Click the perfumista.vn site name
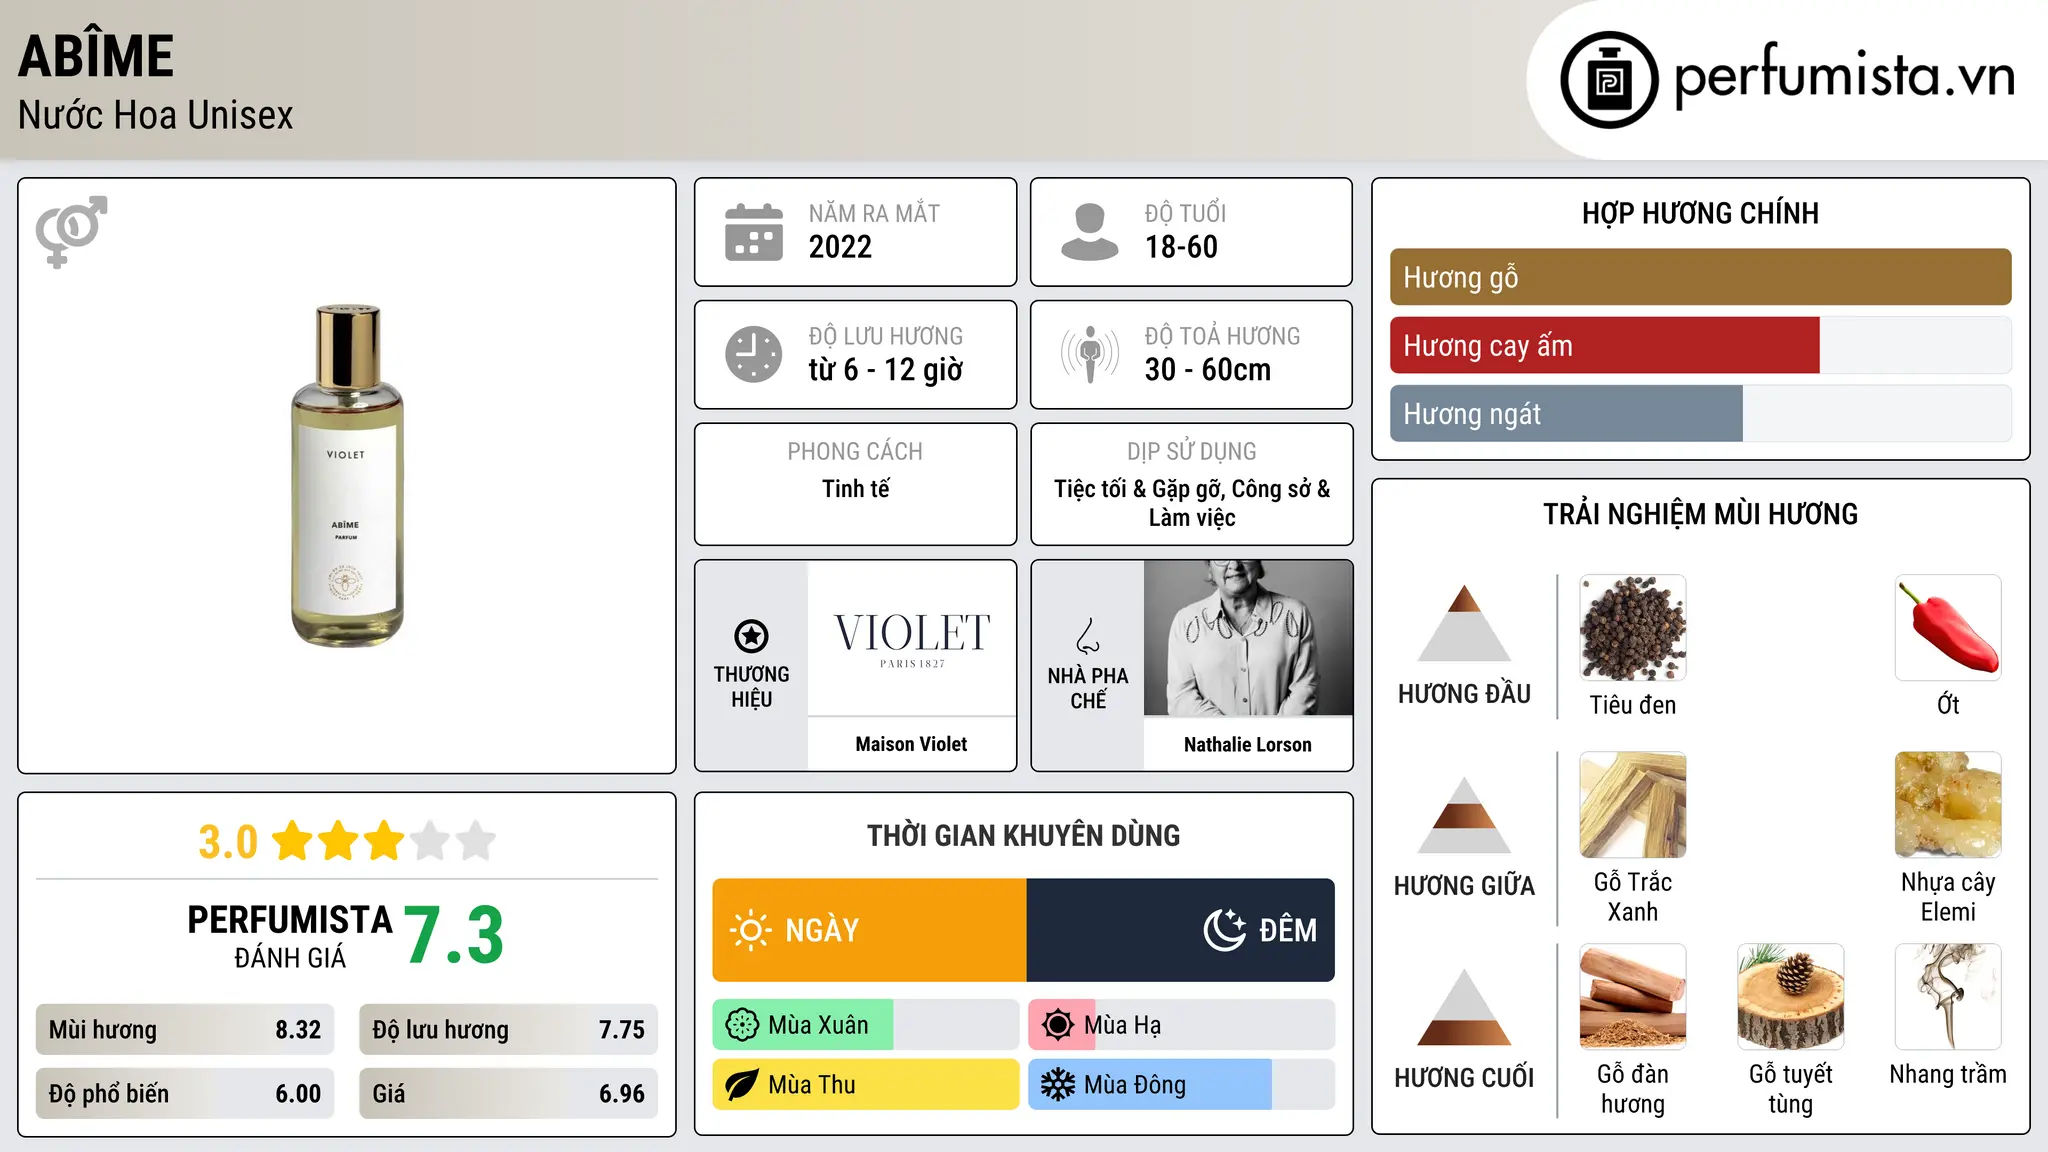The image size is (2048, 1152). coord(1845,76)
